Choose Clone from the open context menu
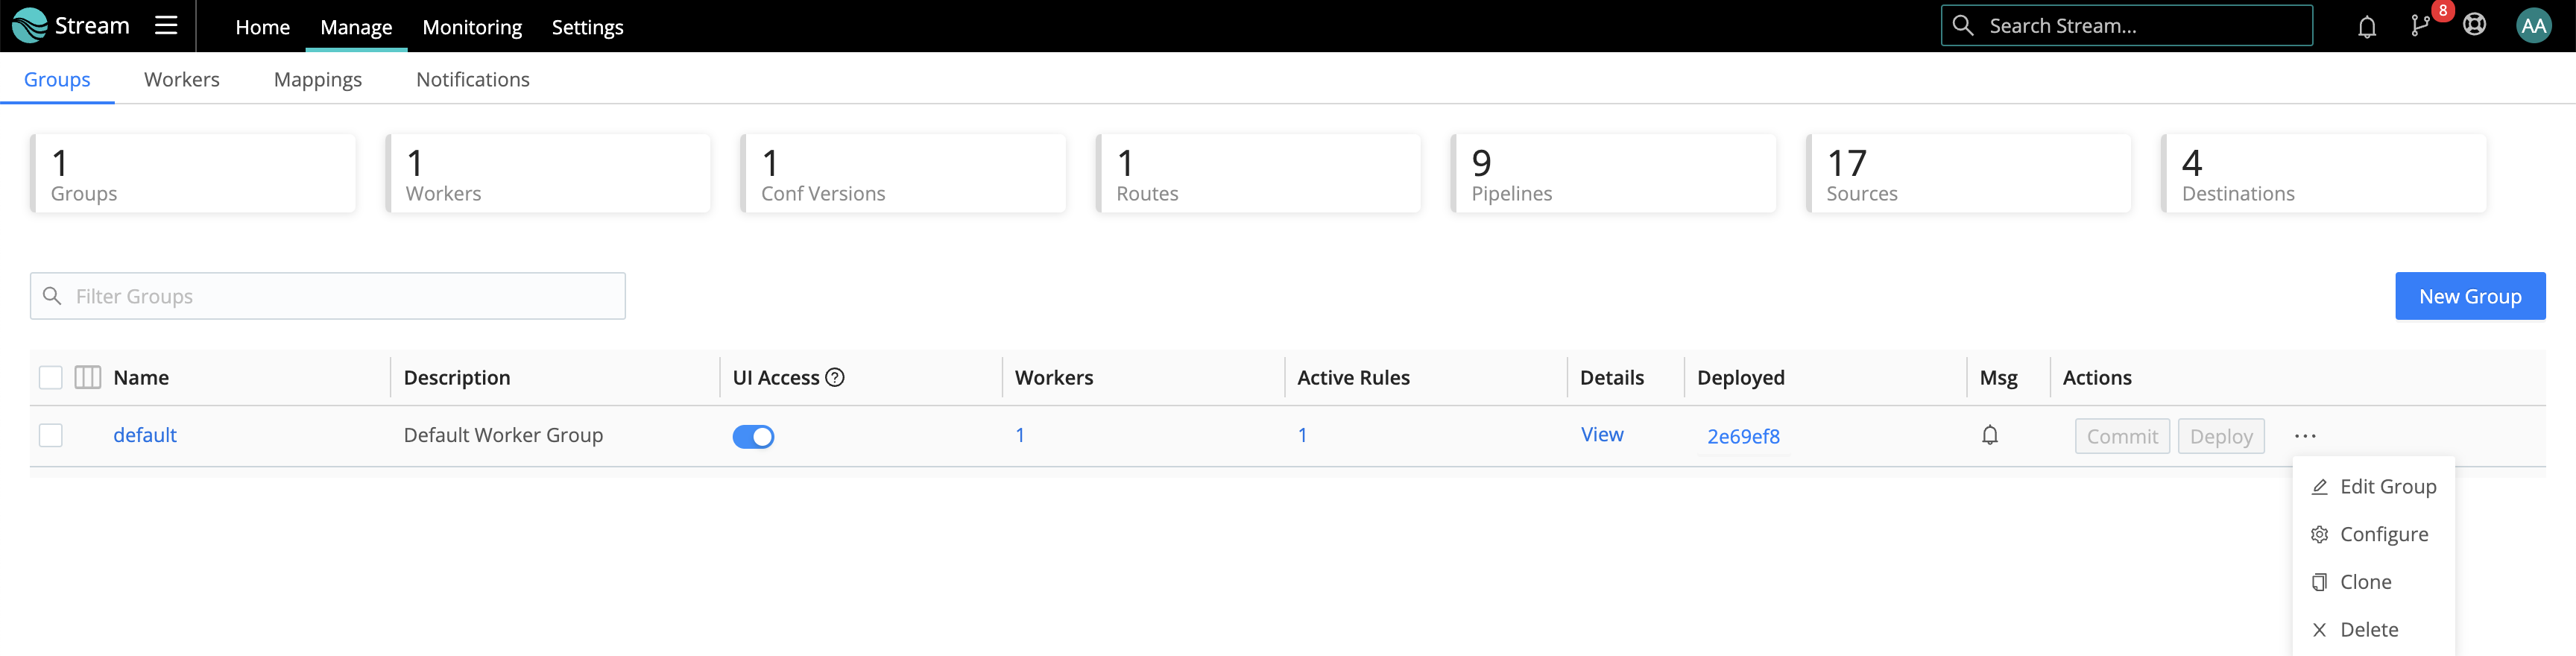 point(2366,581)
